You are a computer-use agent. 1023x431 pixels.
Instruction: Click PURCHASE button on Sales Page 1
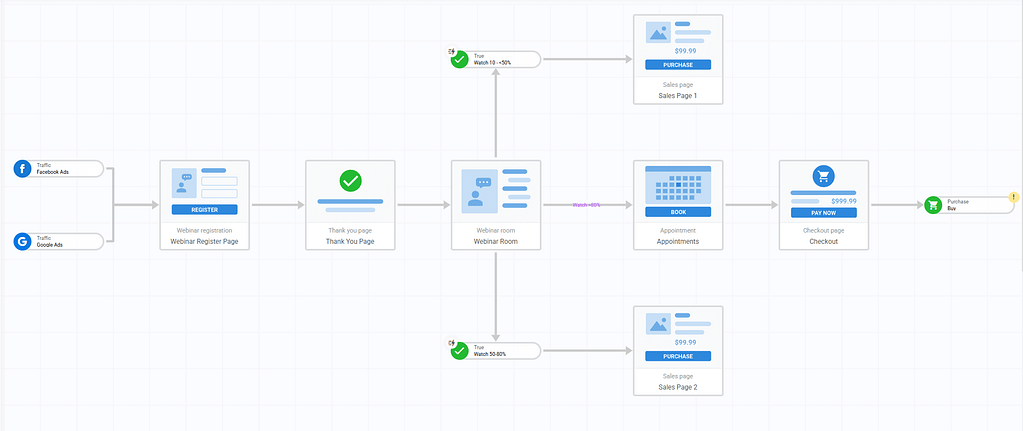[x=678, y=65]
